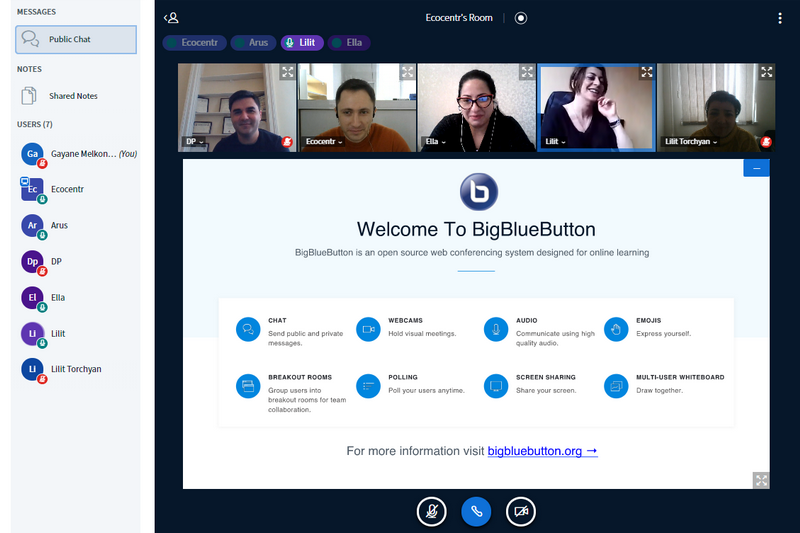Click DP avatar in user list
Image resolution: width=800 pixels, height=533 pixels.
[x=32, y=262]
